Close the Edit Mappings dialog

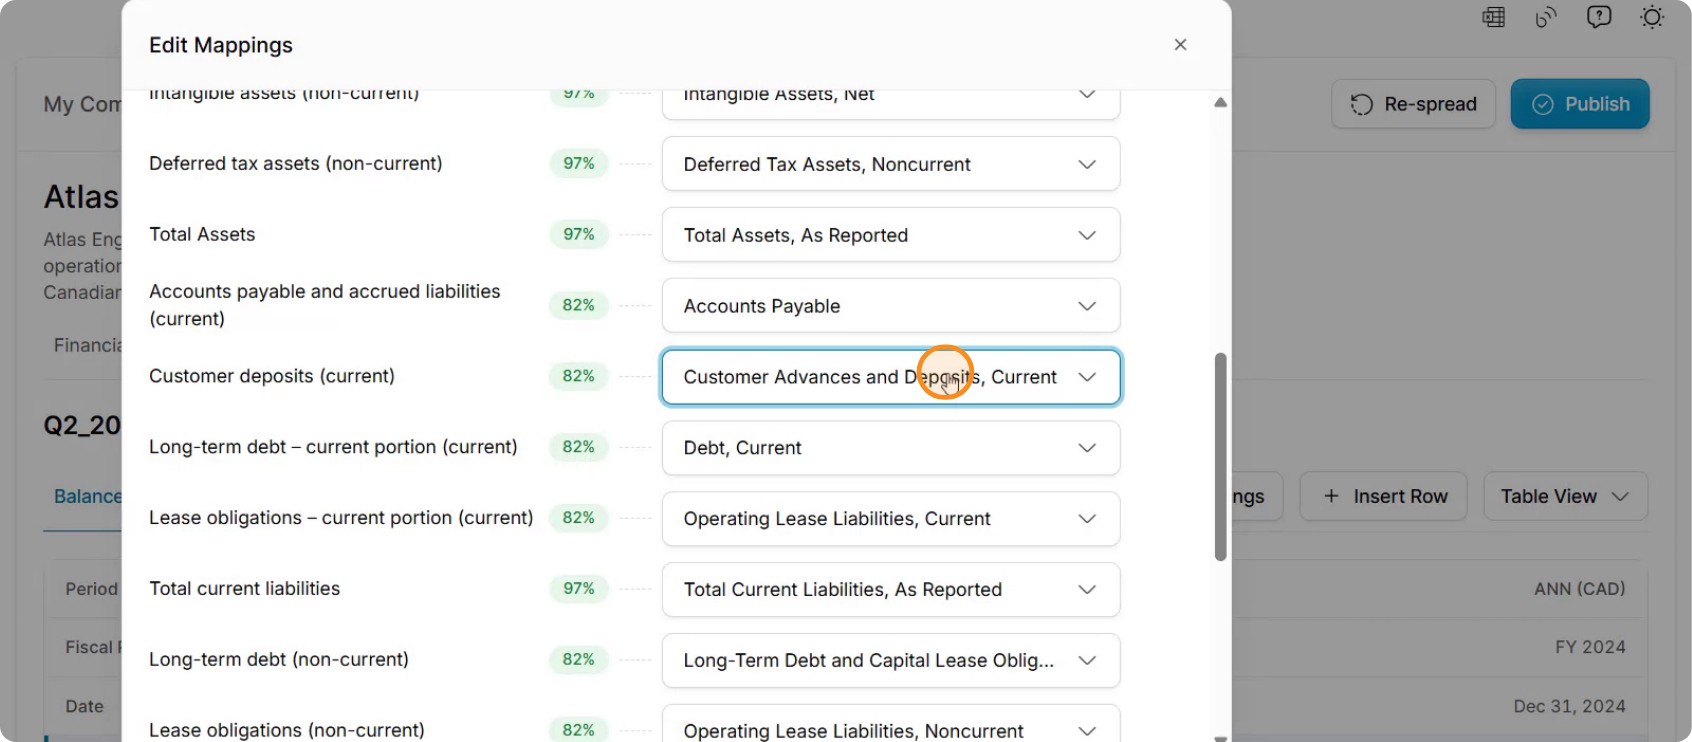(x=1180, y=45)
